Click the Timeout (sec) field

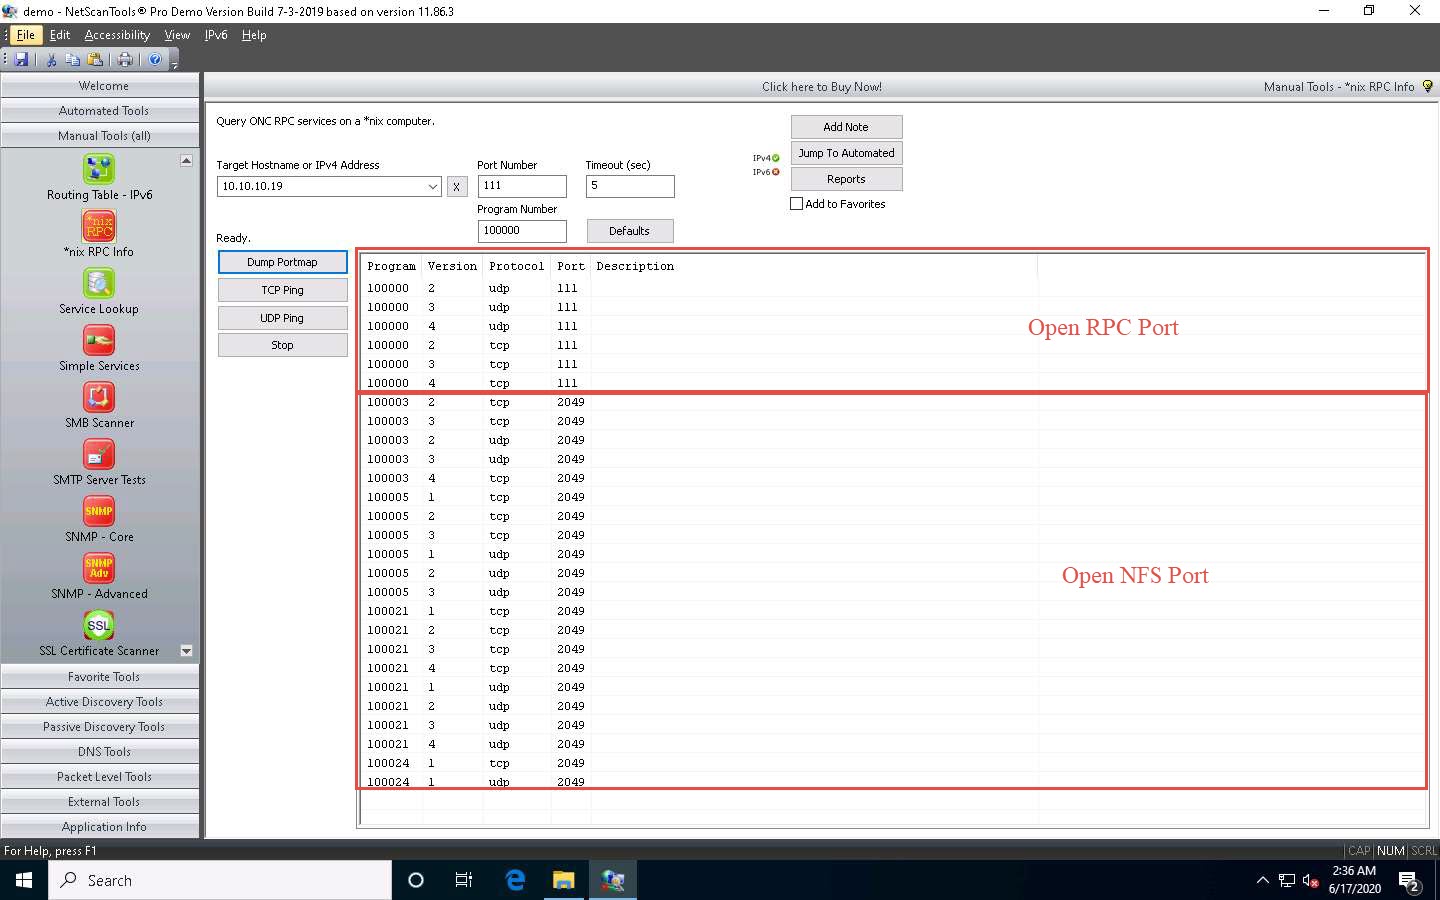click(630, 186)
